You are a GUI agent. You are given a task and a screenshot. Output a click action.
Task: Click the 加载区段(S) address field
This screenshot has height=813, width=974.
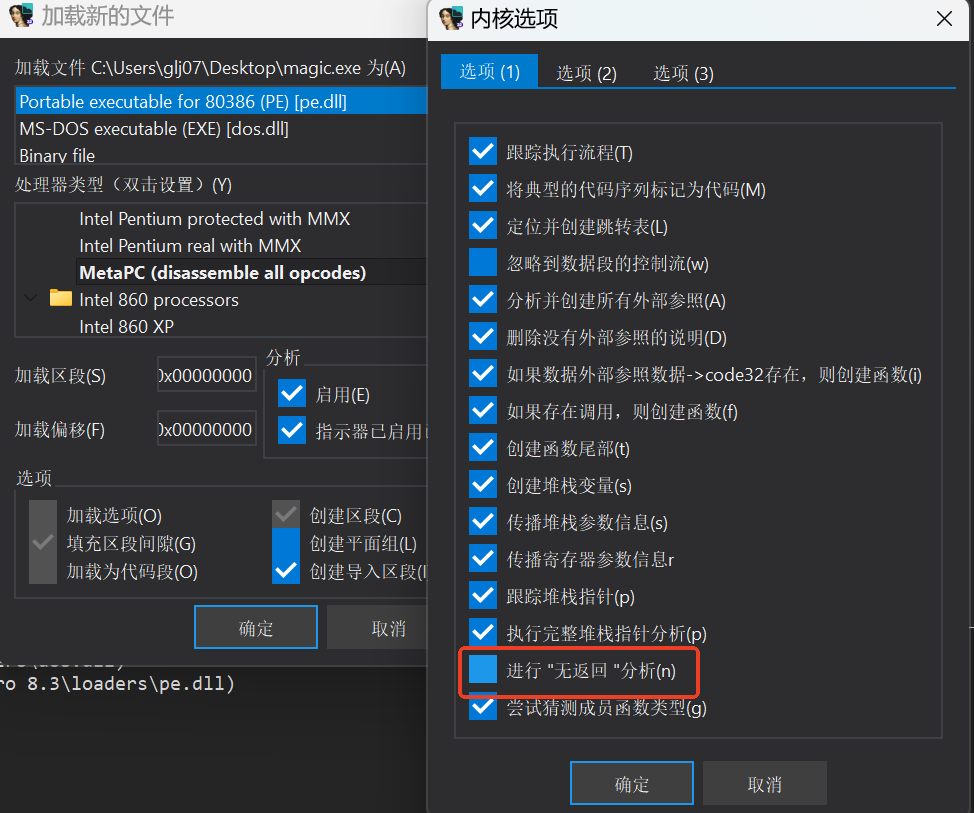click(206, 375)
